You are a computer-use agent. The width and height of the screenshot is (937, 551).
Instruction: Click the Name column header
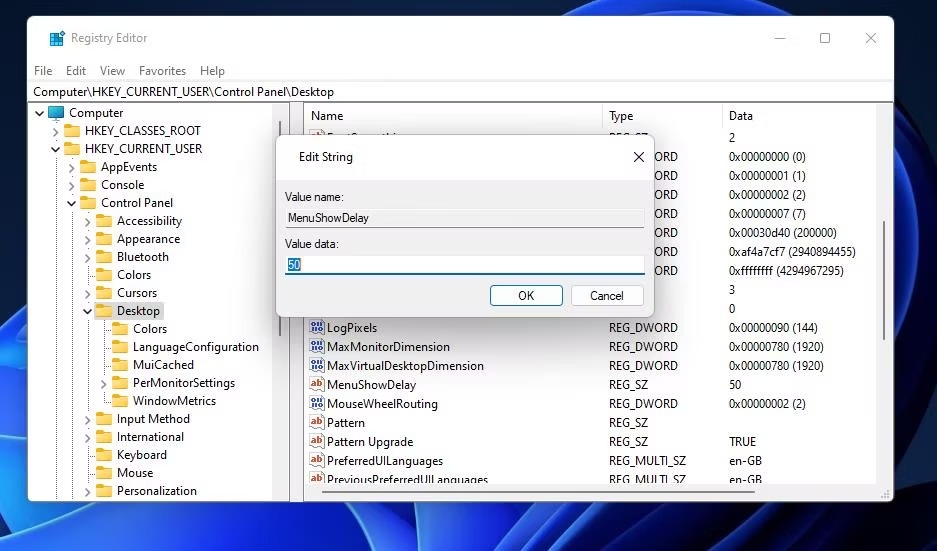click(x=453, y=115)
